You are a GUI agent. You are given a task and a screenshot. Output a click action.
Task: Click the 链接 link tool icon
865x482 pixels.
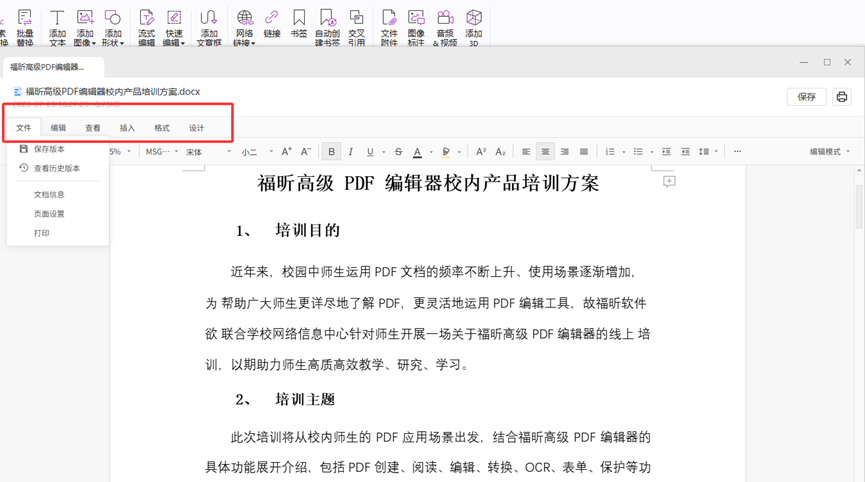(x=271, y=23)
